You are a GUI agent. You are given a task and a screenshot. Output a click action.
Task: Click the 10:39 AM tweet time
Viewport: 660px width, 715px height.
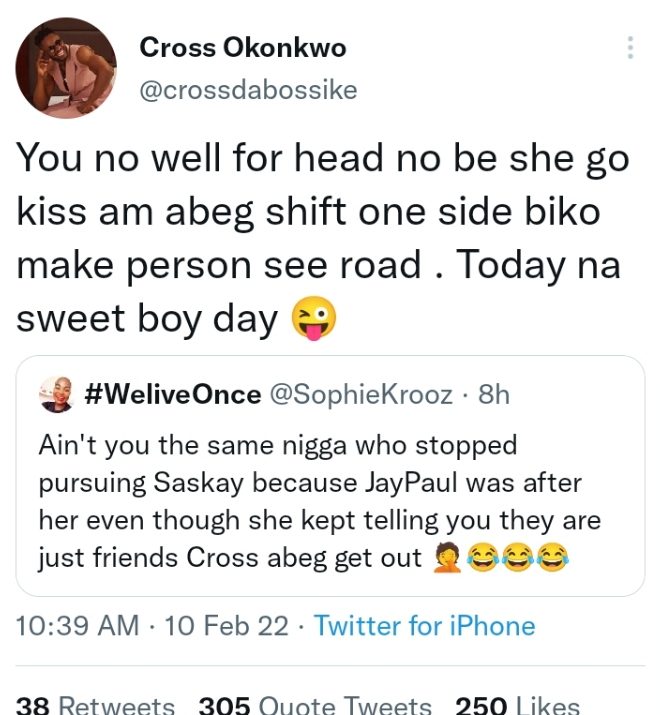[x=78, y=626]
